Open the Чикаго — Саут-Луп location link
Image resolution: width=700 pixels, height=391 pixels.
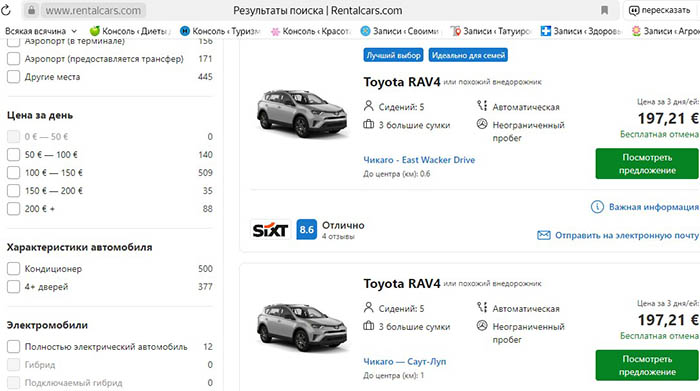coord(404,362)
